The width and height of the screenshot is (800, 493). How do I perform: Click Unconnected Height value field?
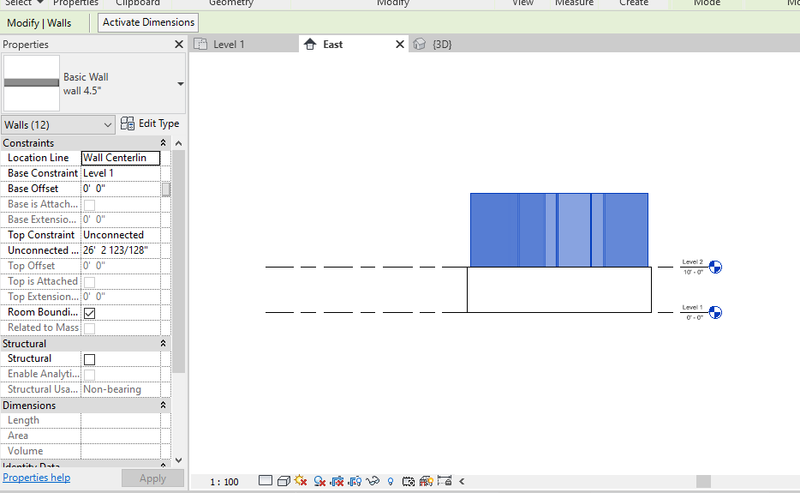120,250
